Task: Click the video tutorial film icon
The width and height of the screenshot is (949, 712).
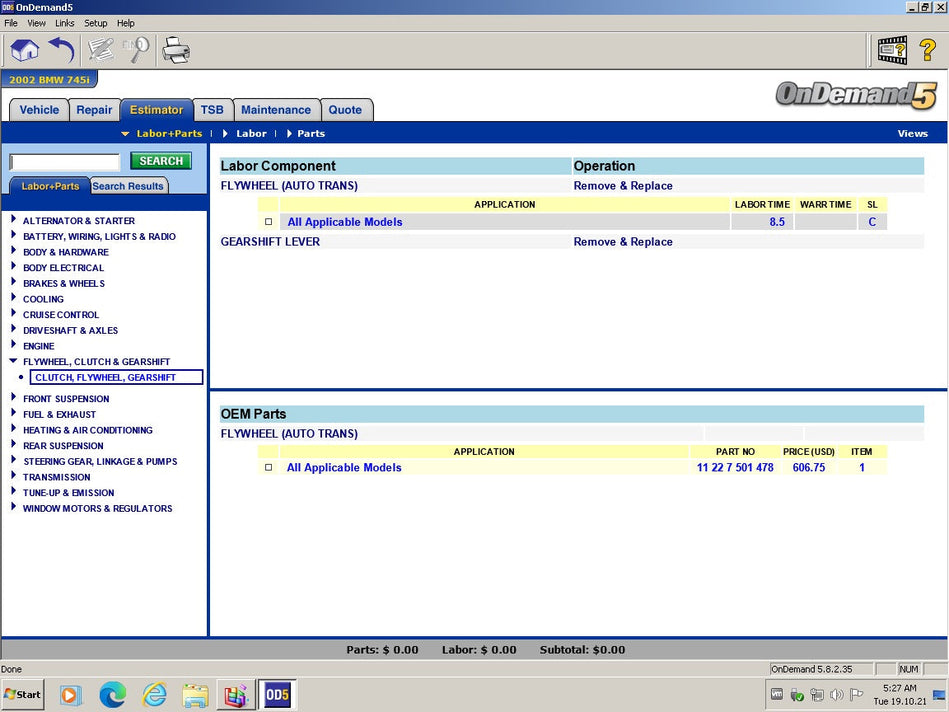Action: 891,49
